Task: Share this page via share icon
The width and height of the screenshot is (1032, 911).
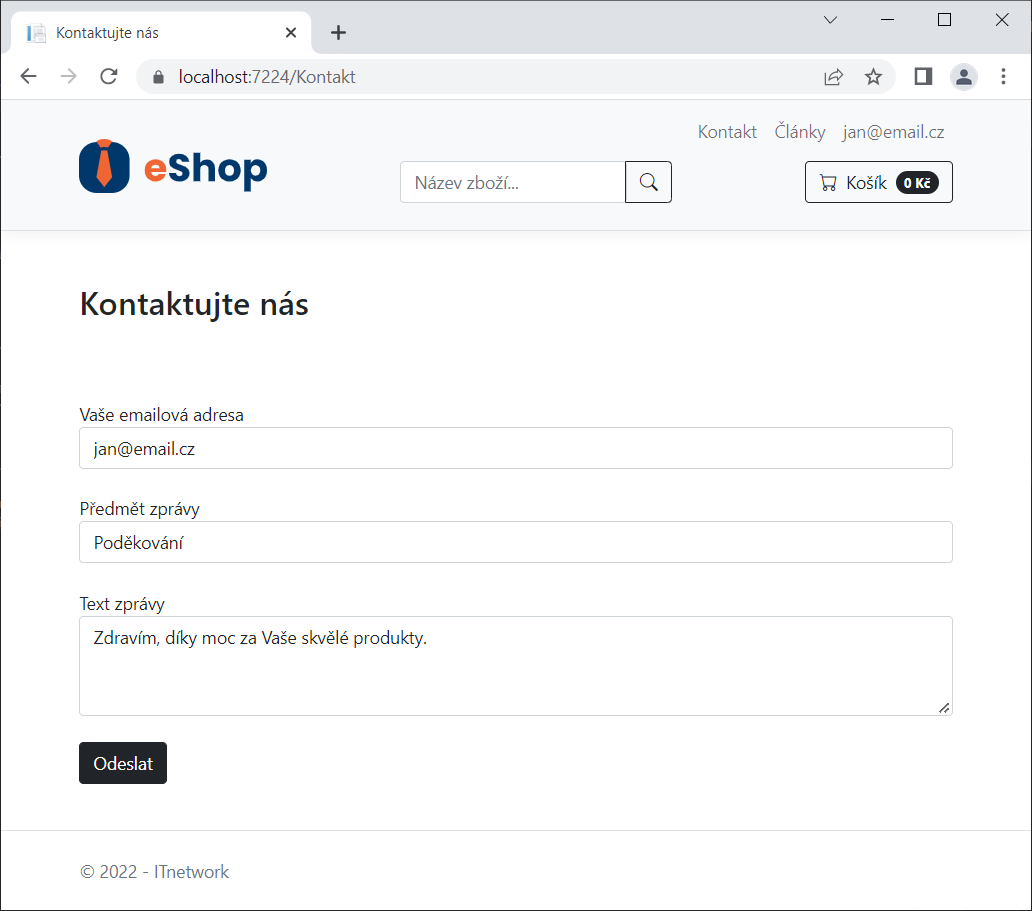Action: [833, 77]
